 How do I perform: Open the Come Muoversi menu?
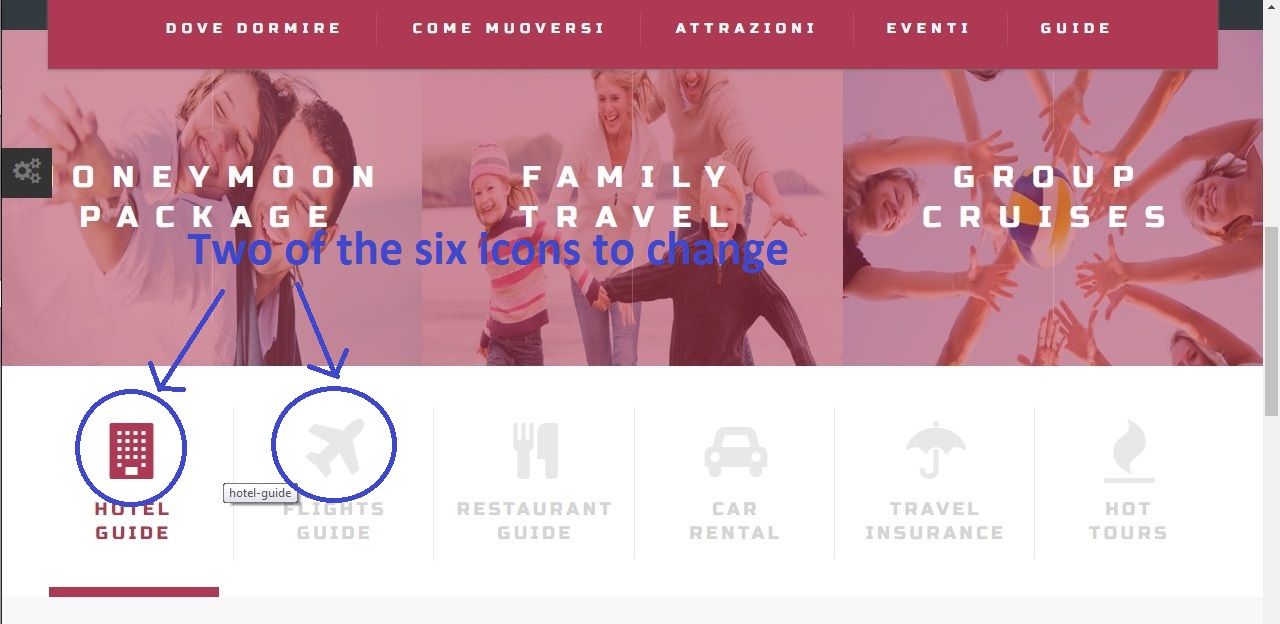click(509, 28)
